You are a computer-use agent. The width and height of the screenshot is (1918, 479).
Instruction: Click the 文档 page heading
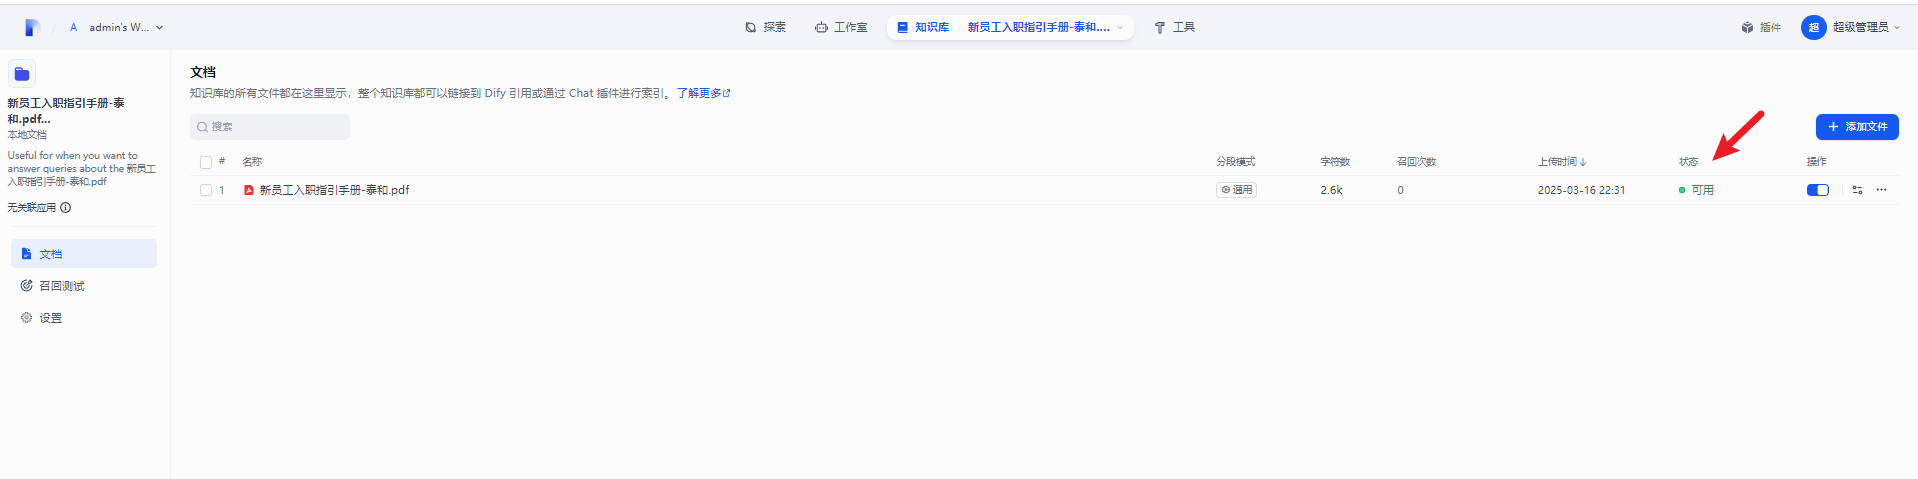coord(203,72)
